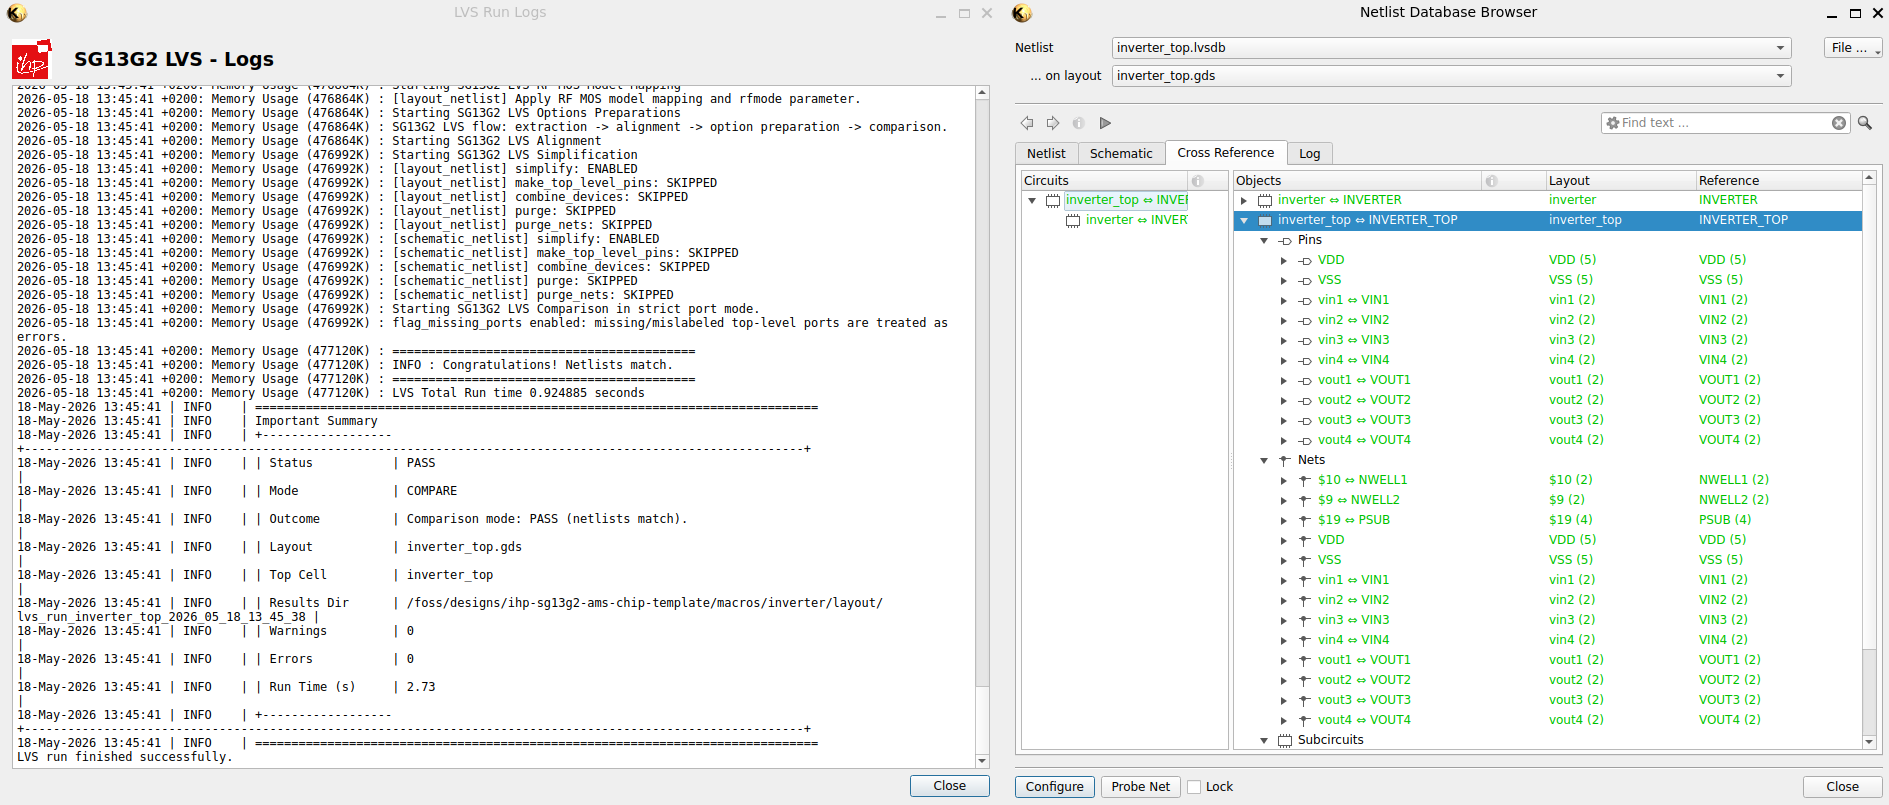Click net icon beside vout4 ⇔ VOUT4 net
Image resolution: width=1889 pixels, height=805 pixels.
click(x=1305, y=720)
